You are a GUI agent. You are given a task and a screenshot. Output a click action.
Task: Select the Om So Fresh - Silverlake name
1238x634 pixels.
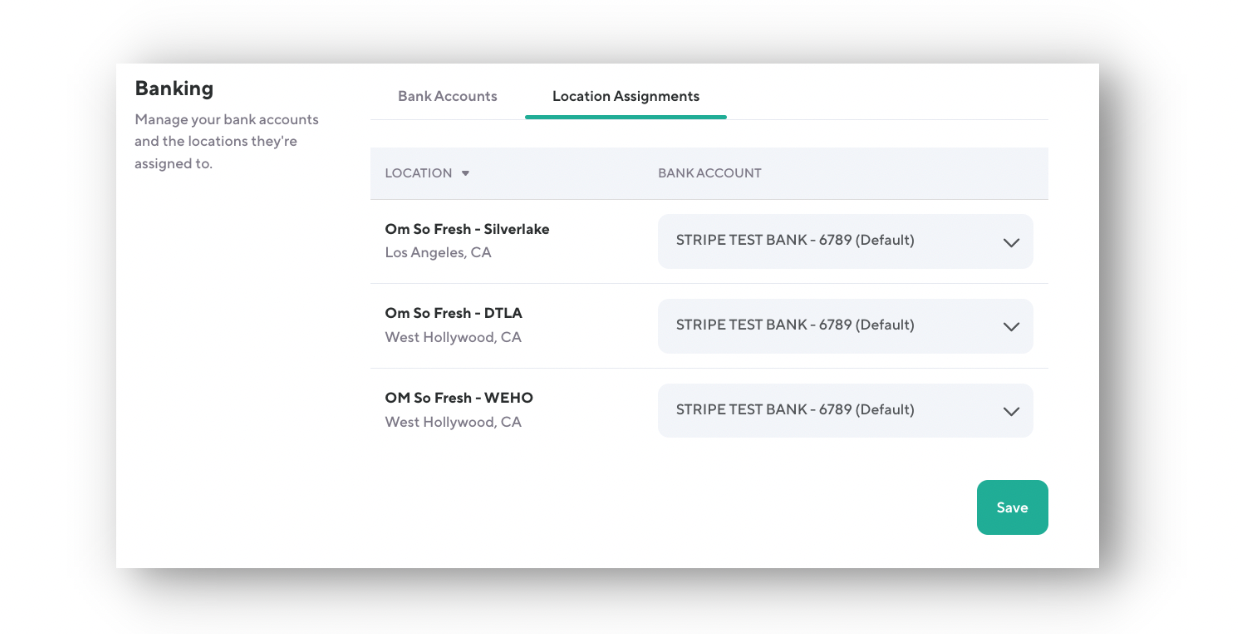point(467,229)
